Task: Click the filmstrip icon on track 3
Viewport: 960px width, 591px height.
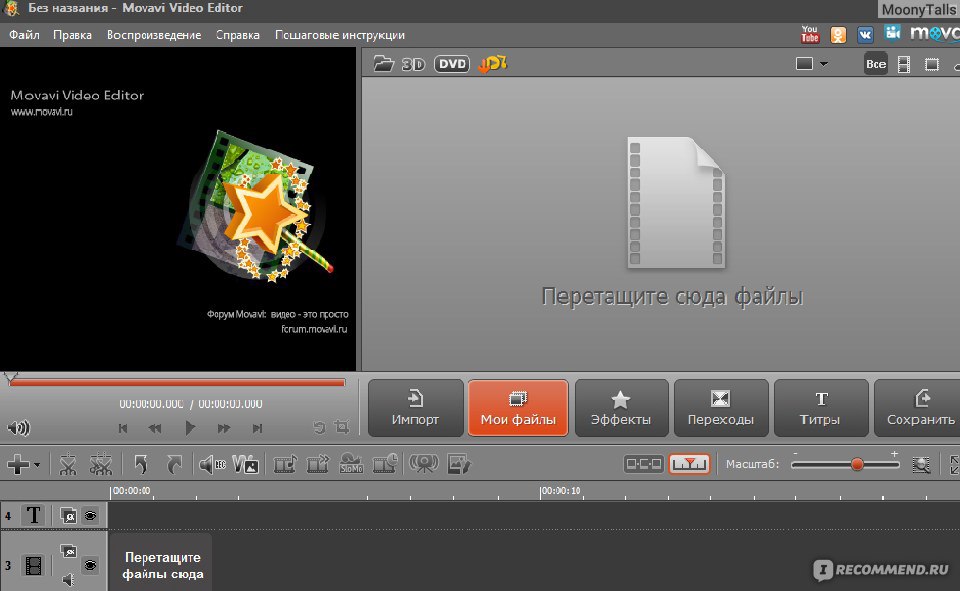Action: (34, 565)
